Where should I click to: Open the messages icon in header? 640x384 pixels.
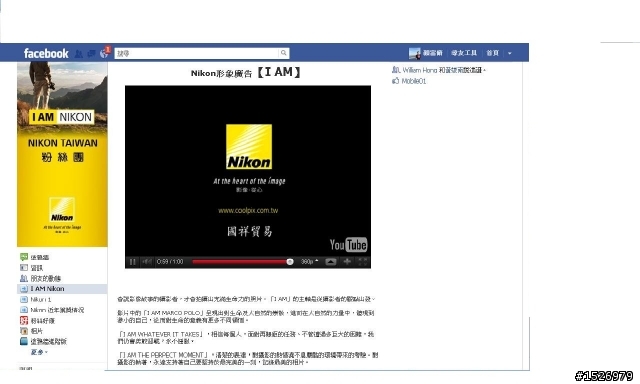tap(91, 53)
